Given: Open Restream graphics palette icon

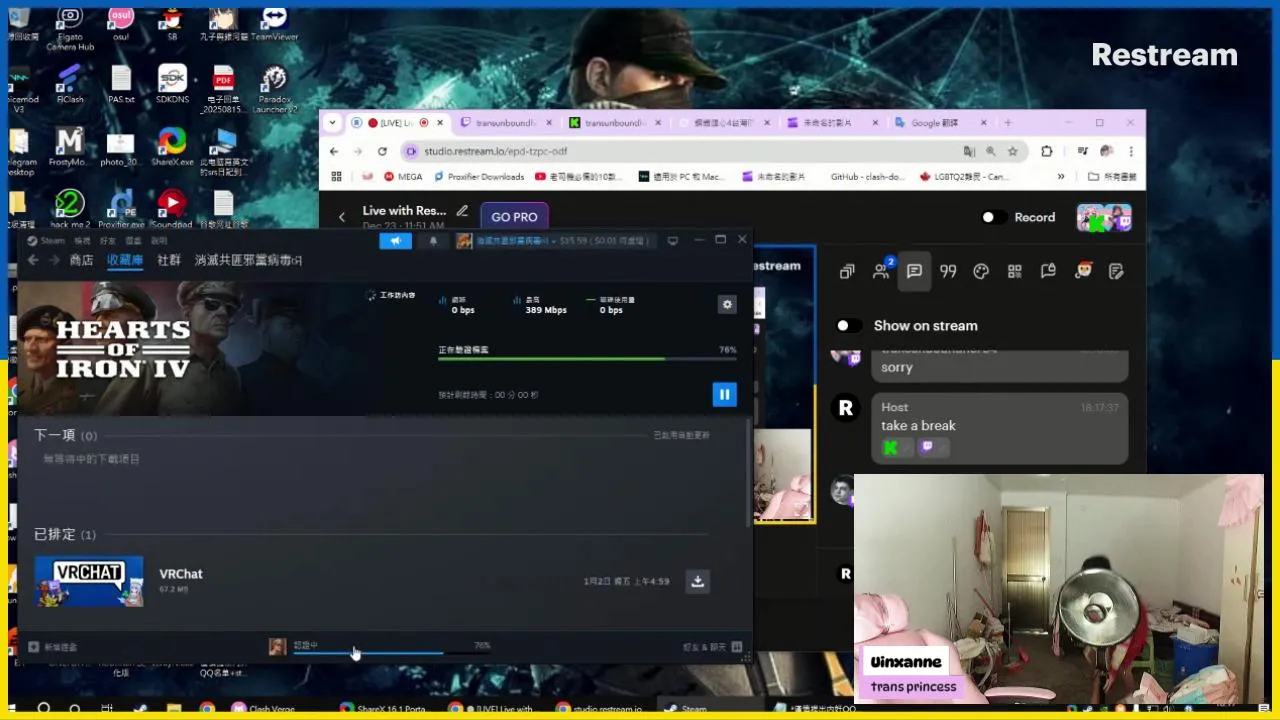Looking at the screenshot, I should pos(981,271).
